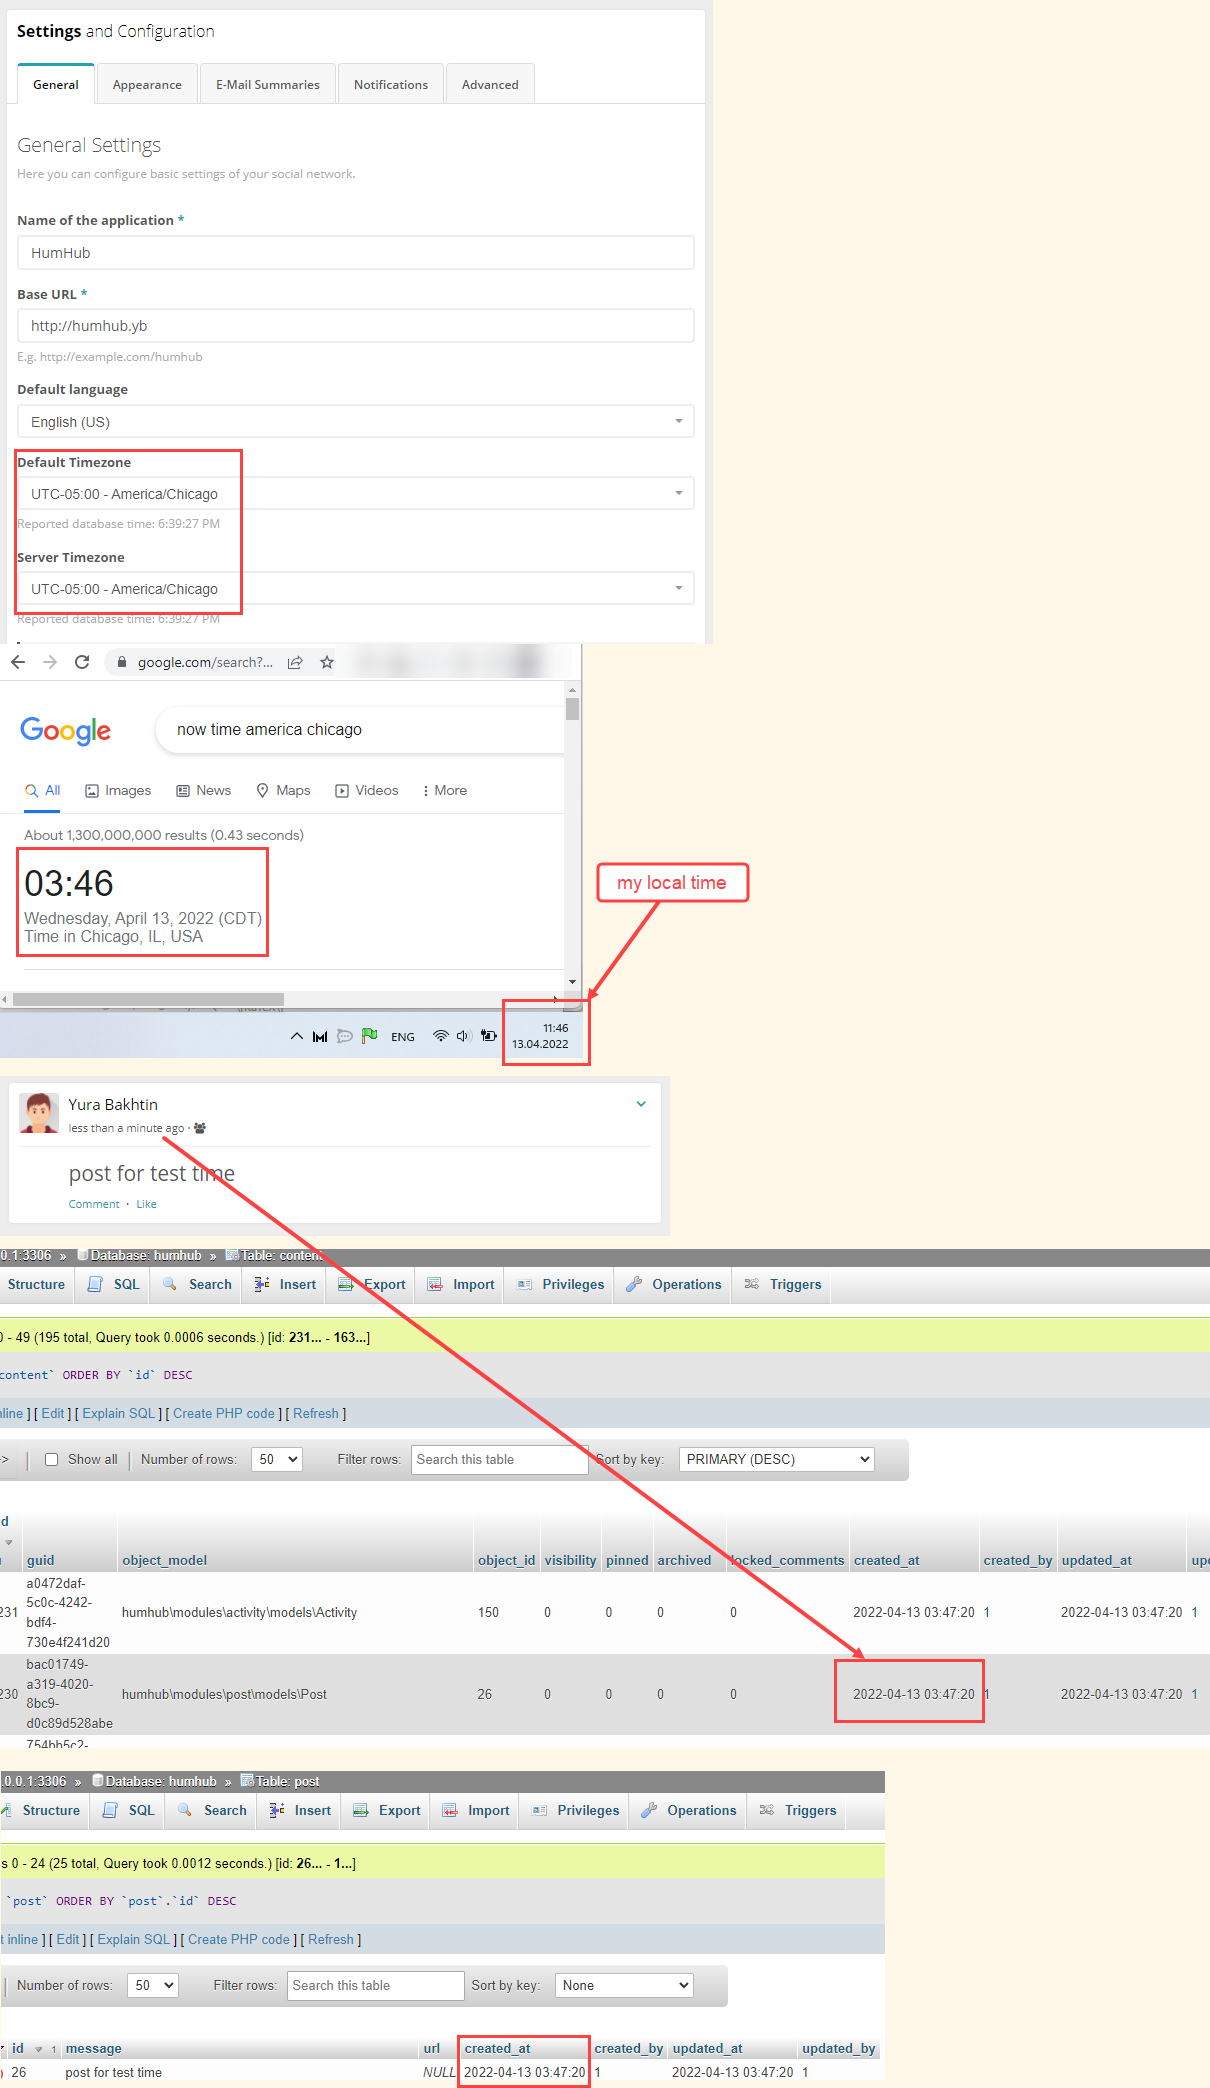Open the Appearance settings tab

click(147, 85)
